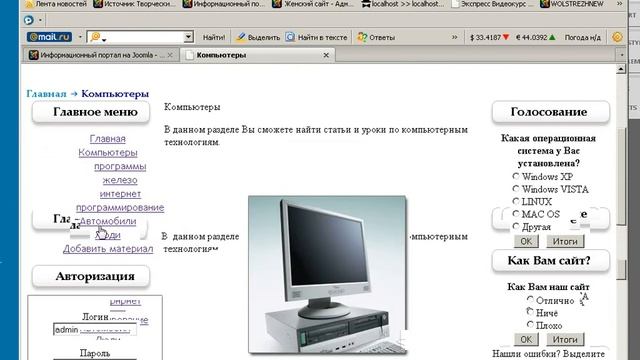Select the Windows XP radio button
Image resolution: width=640 pixels, height=360 pixels.
(x=516, y=176)
